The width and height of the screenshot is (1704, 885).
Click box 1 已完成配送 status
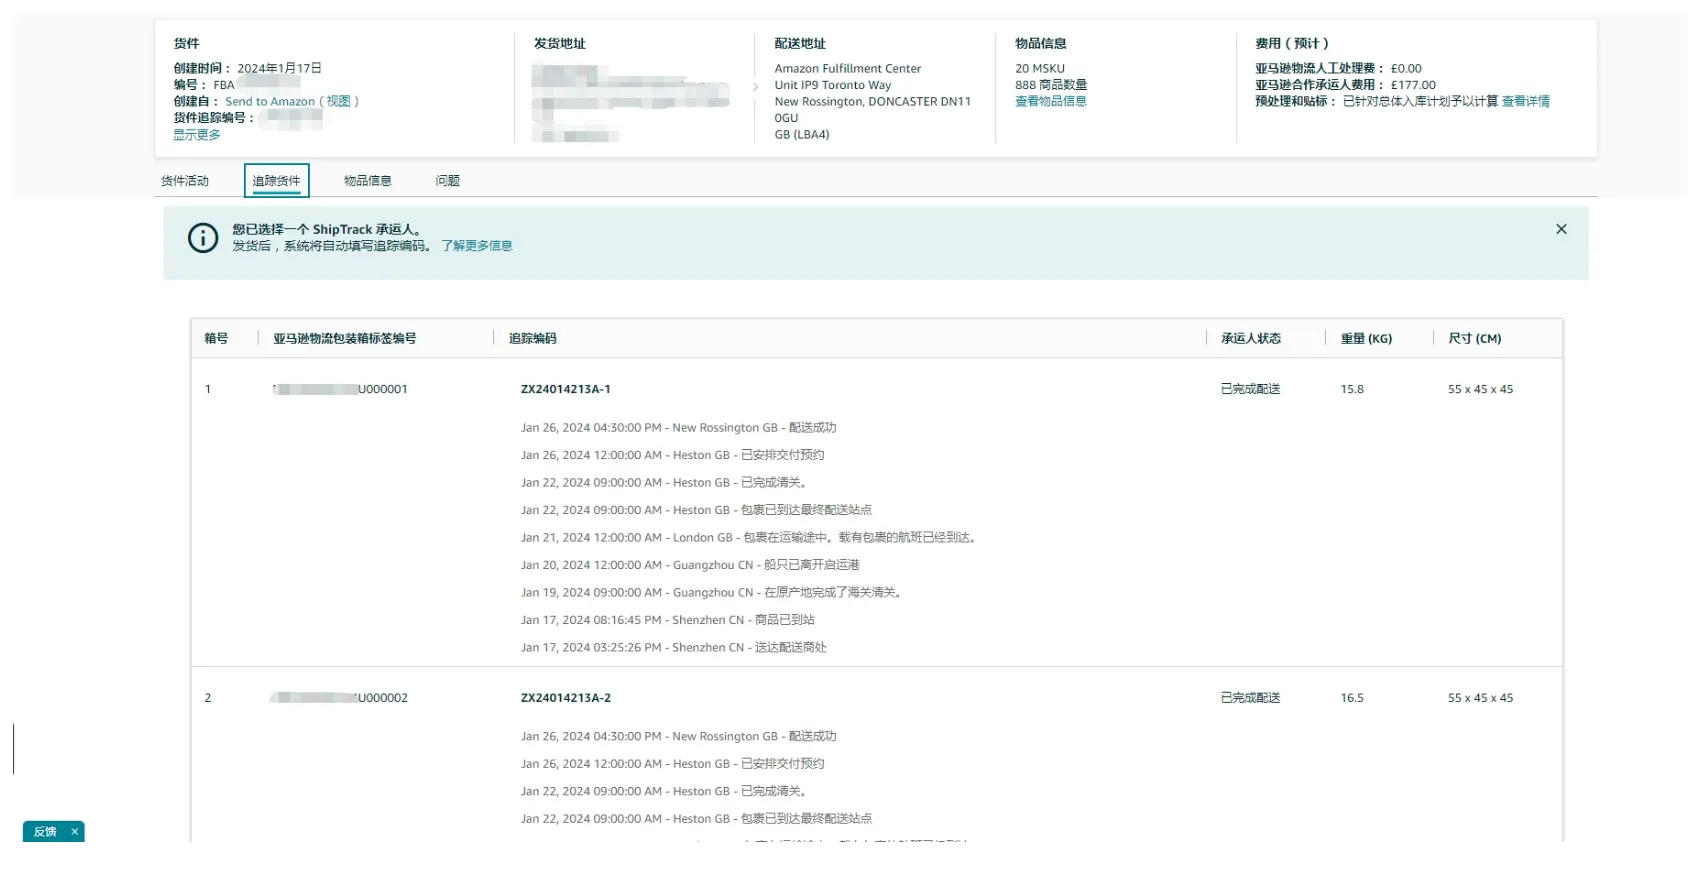1250,389
